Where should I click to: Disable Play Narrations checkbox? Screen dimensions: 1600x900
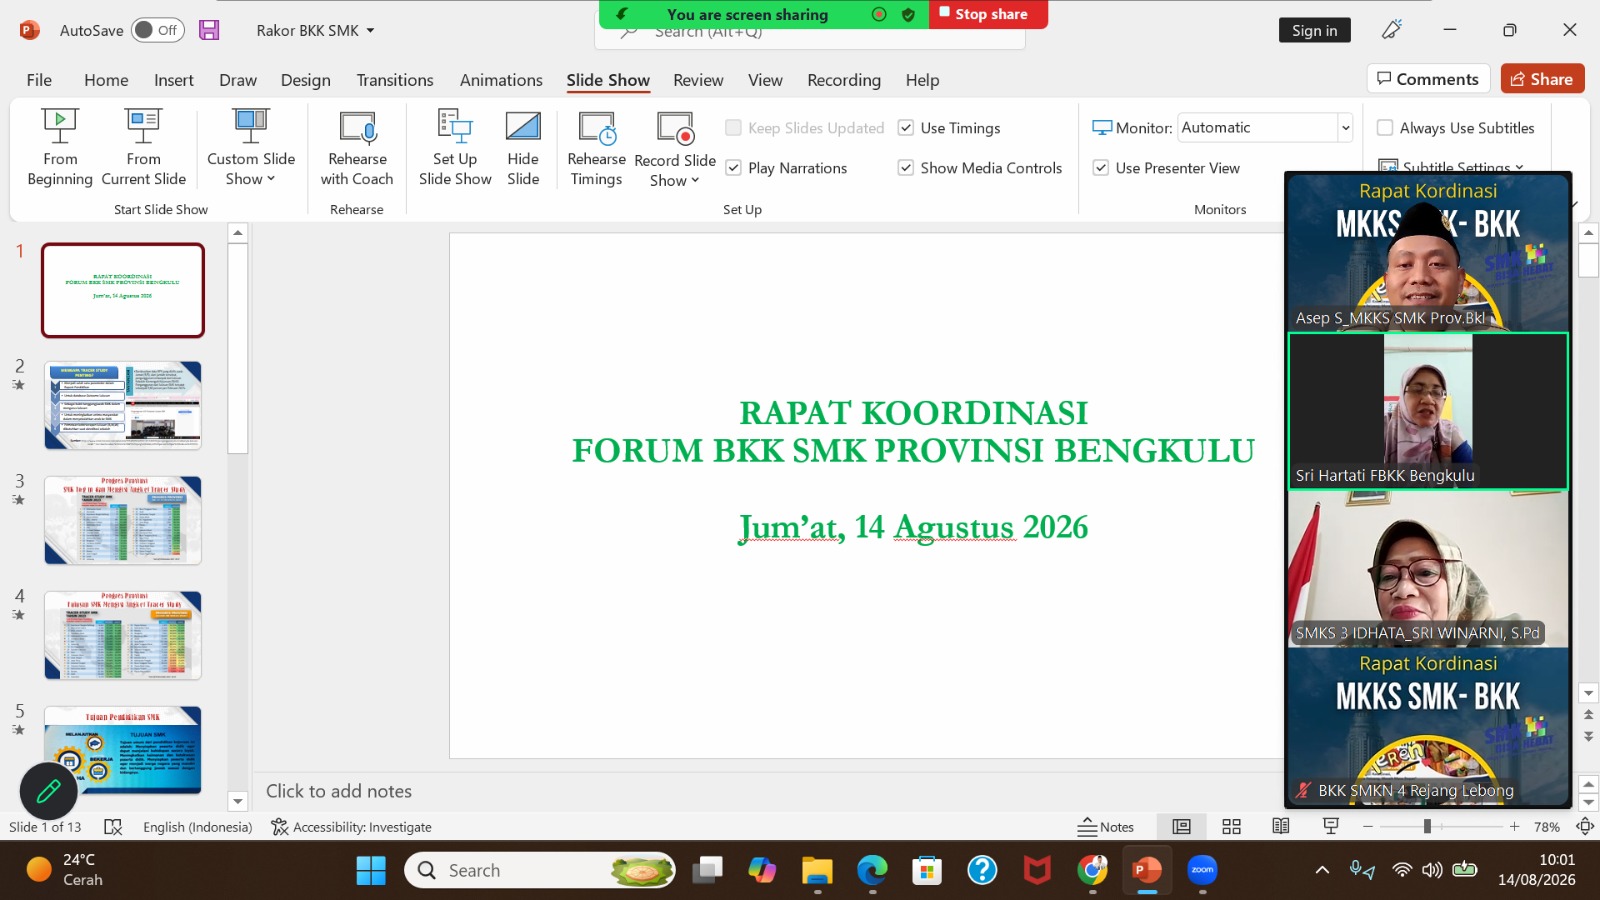point(733,168)
